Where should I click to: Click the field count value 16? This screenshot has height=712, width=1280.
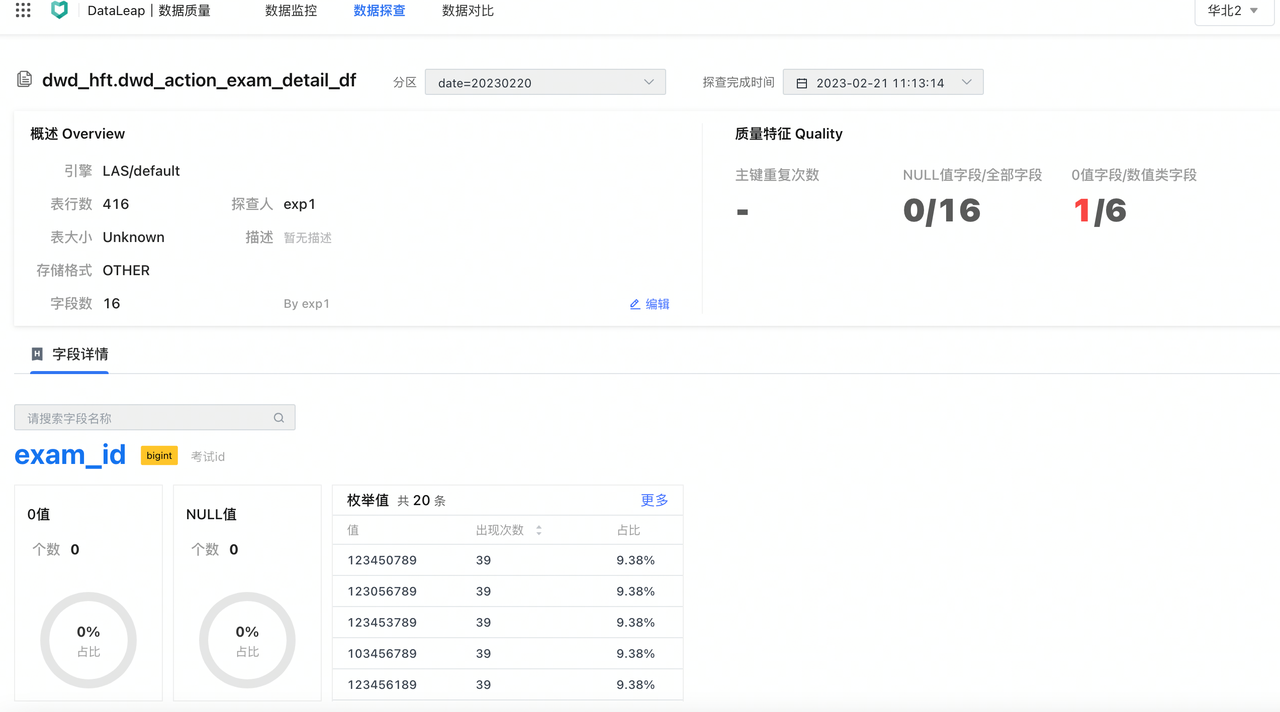pyautogui.click(x=112, y=304)
